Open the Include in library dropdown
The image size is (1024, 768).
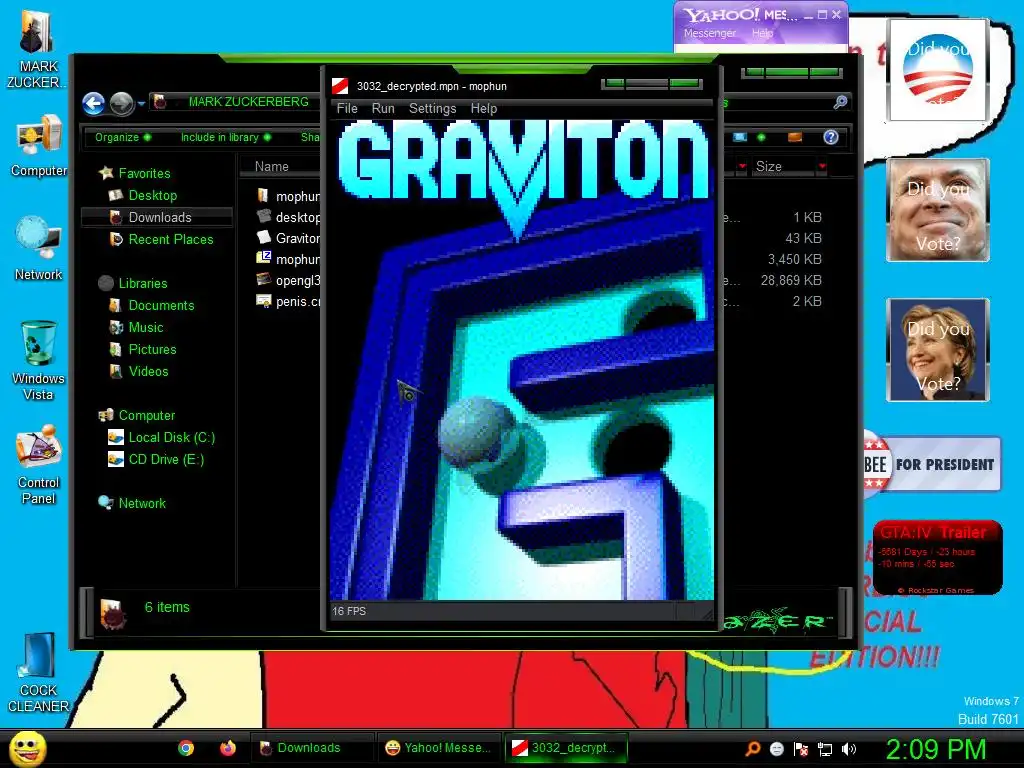tap(225, 137)
